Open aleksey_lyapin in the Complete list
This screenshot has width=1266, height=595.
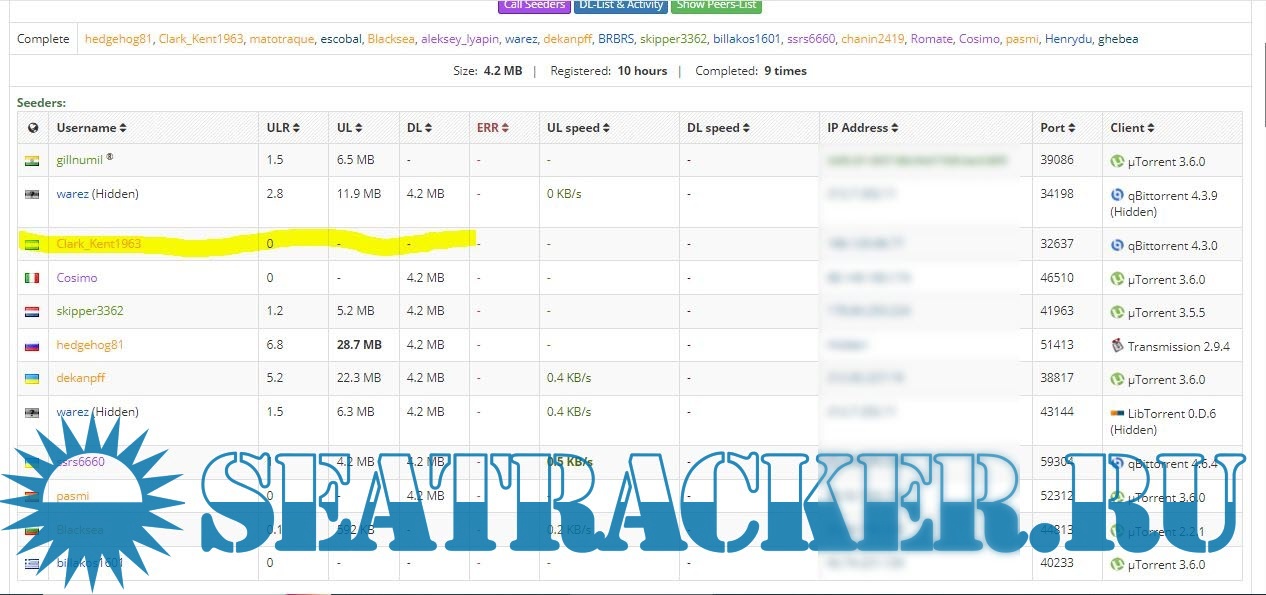click(x=460, y=39)
